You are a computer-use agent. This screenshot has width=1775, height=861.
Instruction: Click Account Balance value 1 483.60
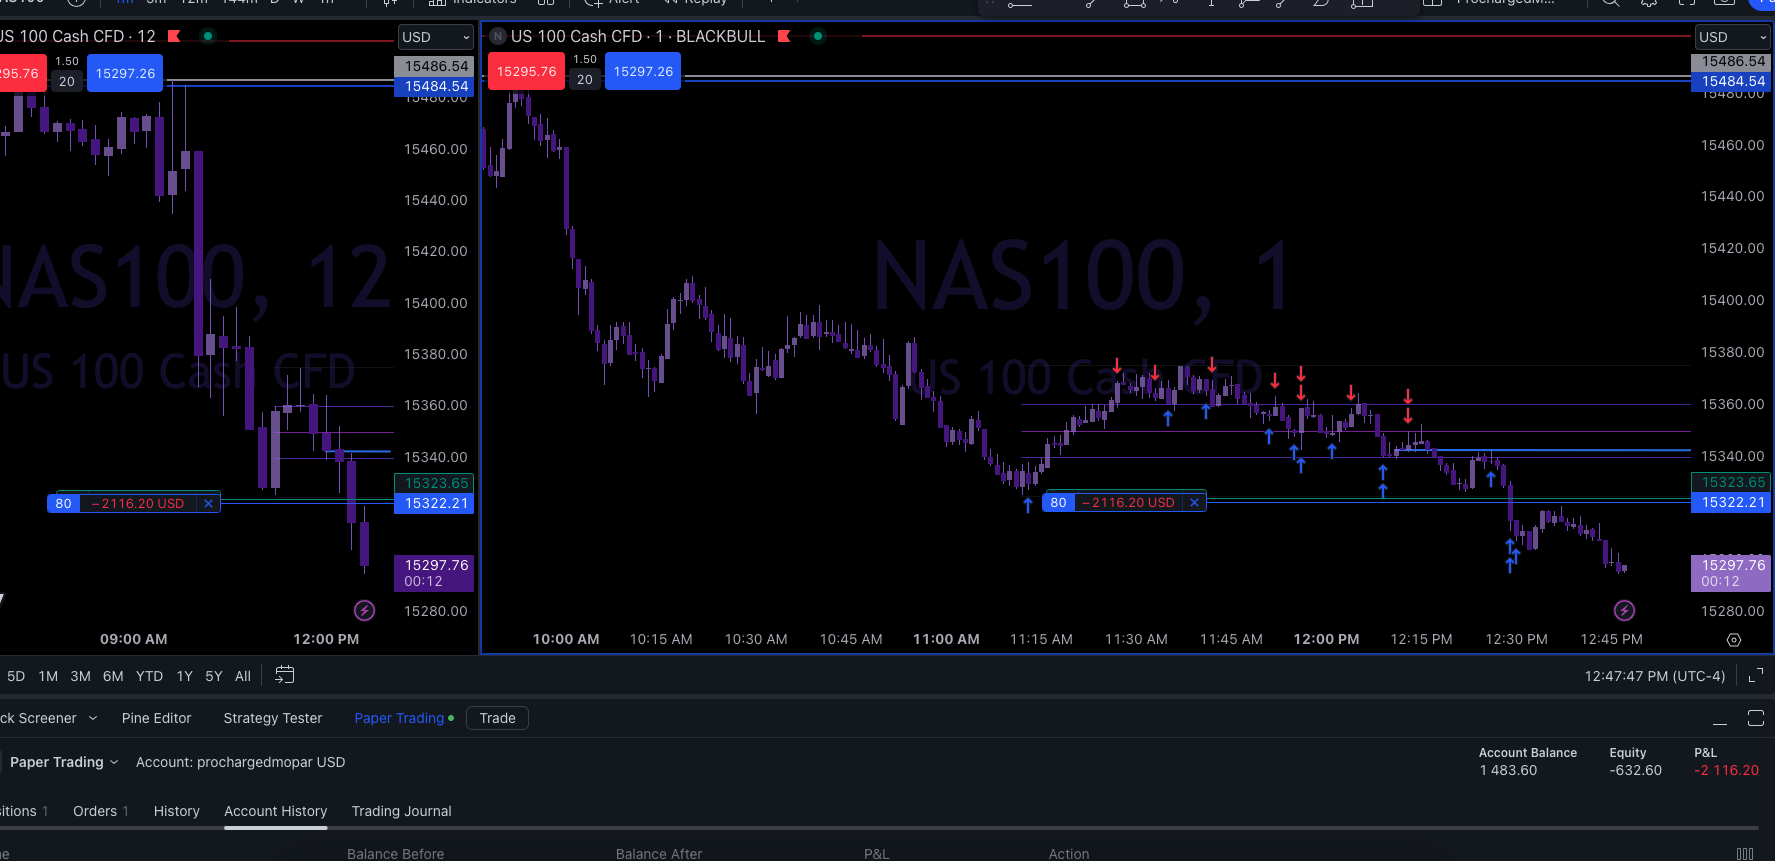[x=1508, y=770]
